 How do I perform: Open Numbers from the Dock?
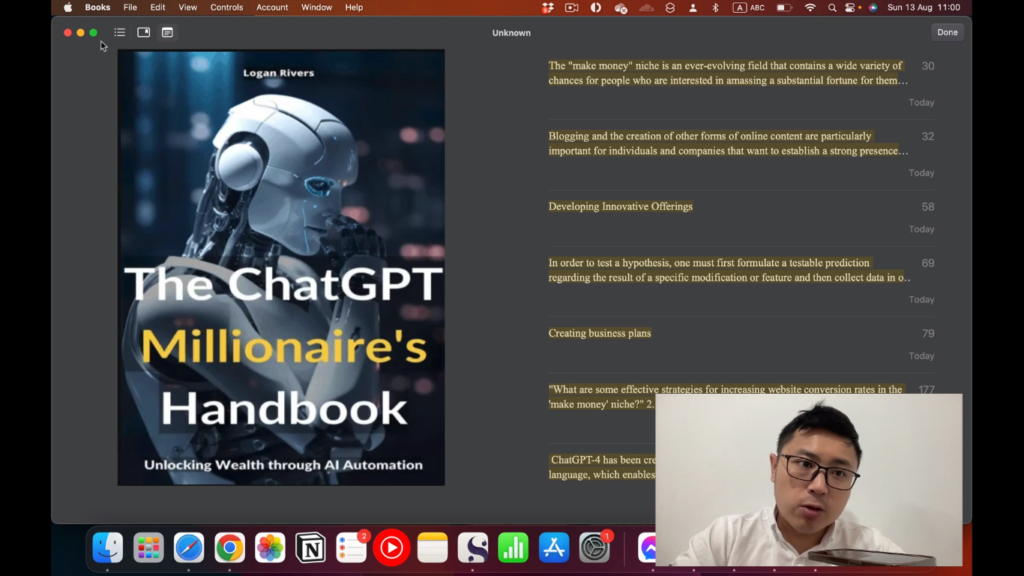[513, 547]
